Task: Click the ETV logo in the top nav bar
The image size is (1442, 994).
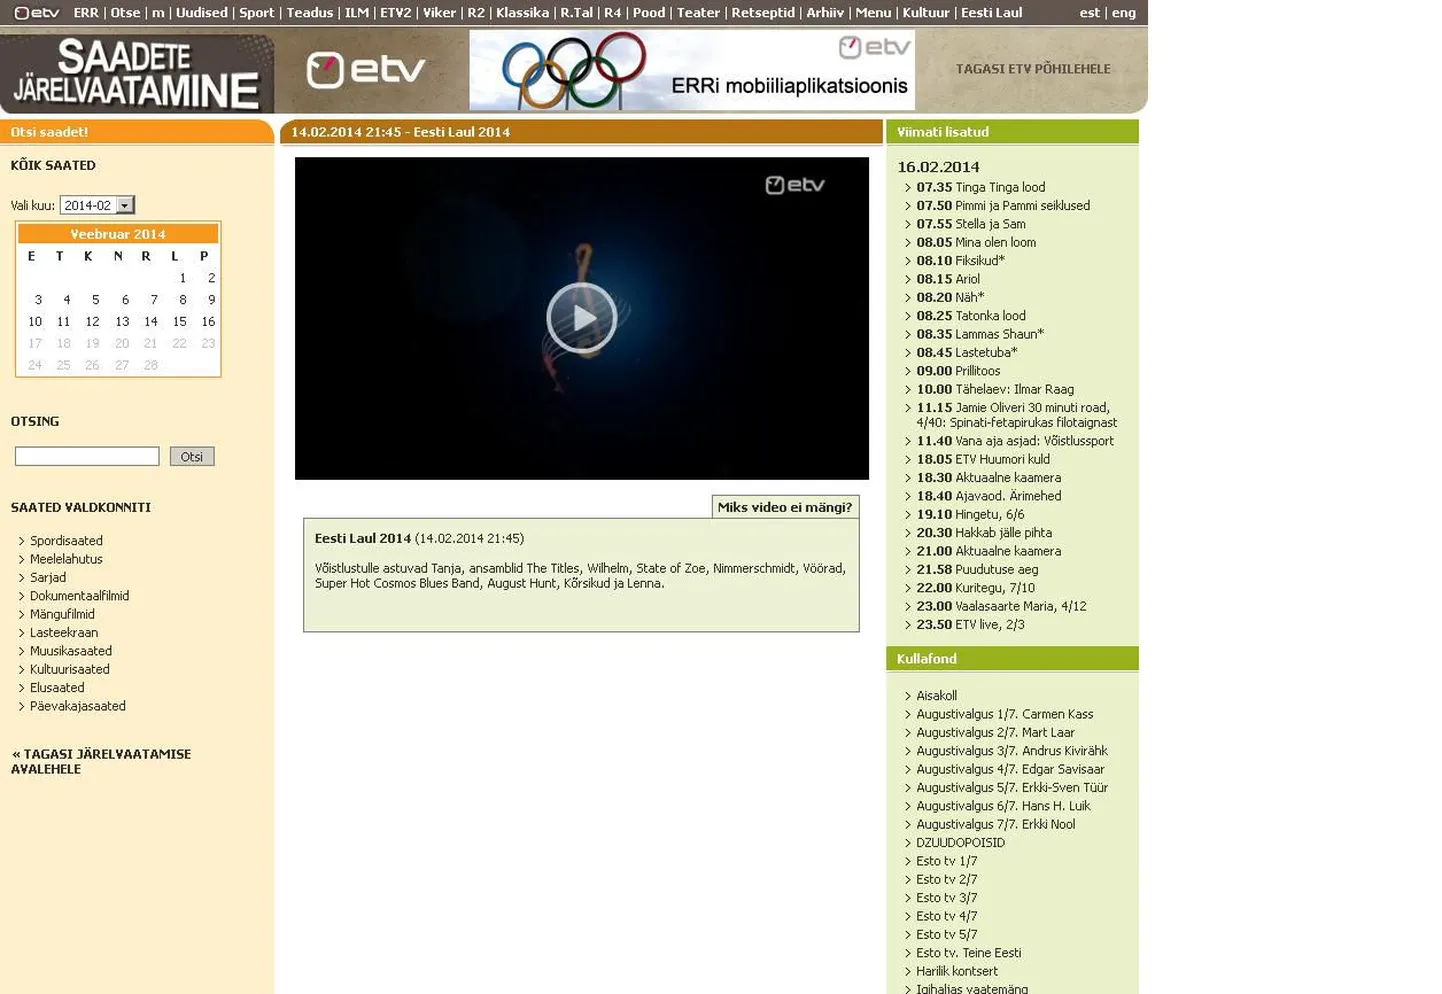Action: (x=37, y=13)
